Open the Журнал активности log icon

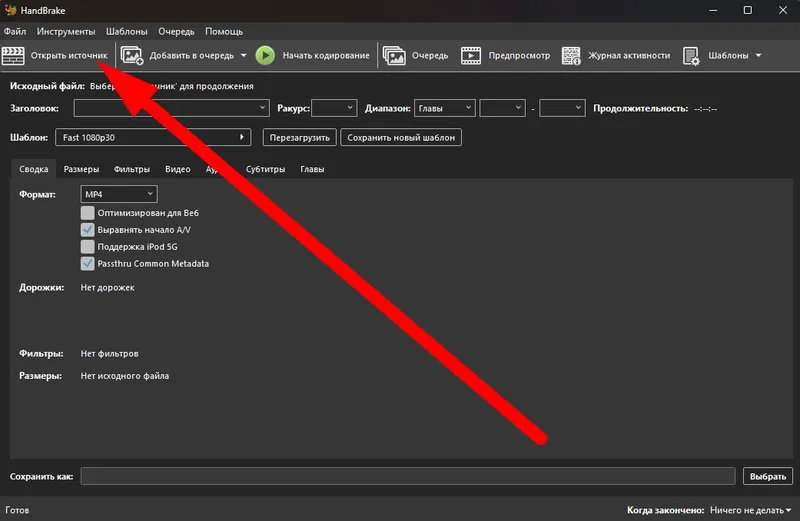point(571,56)
